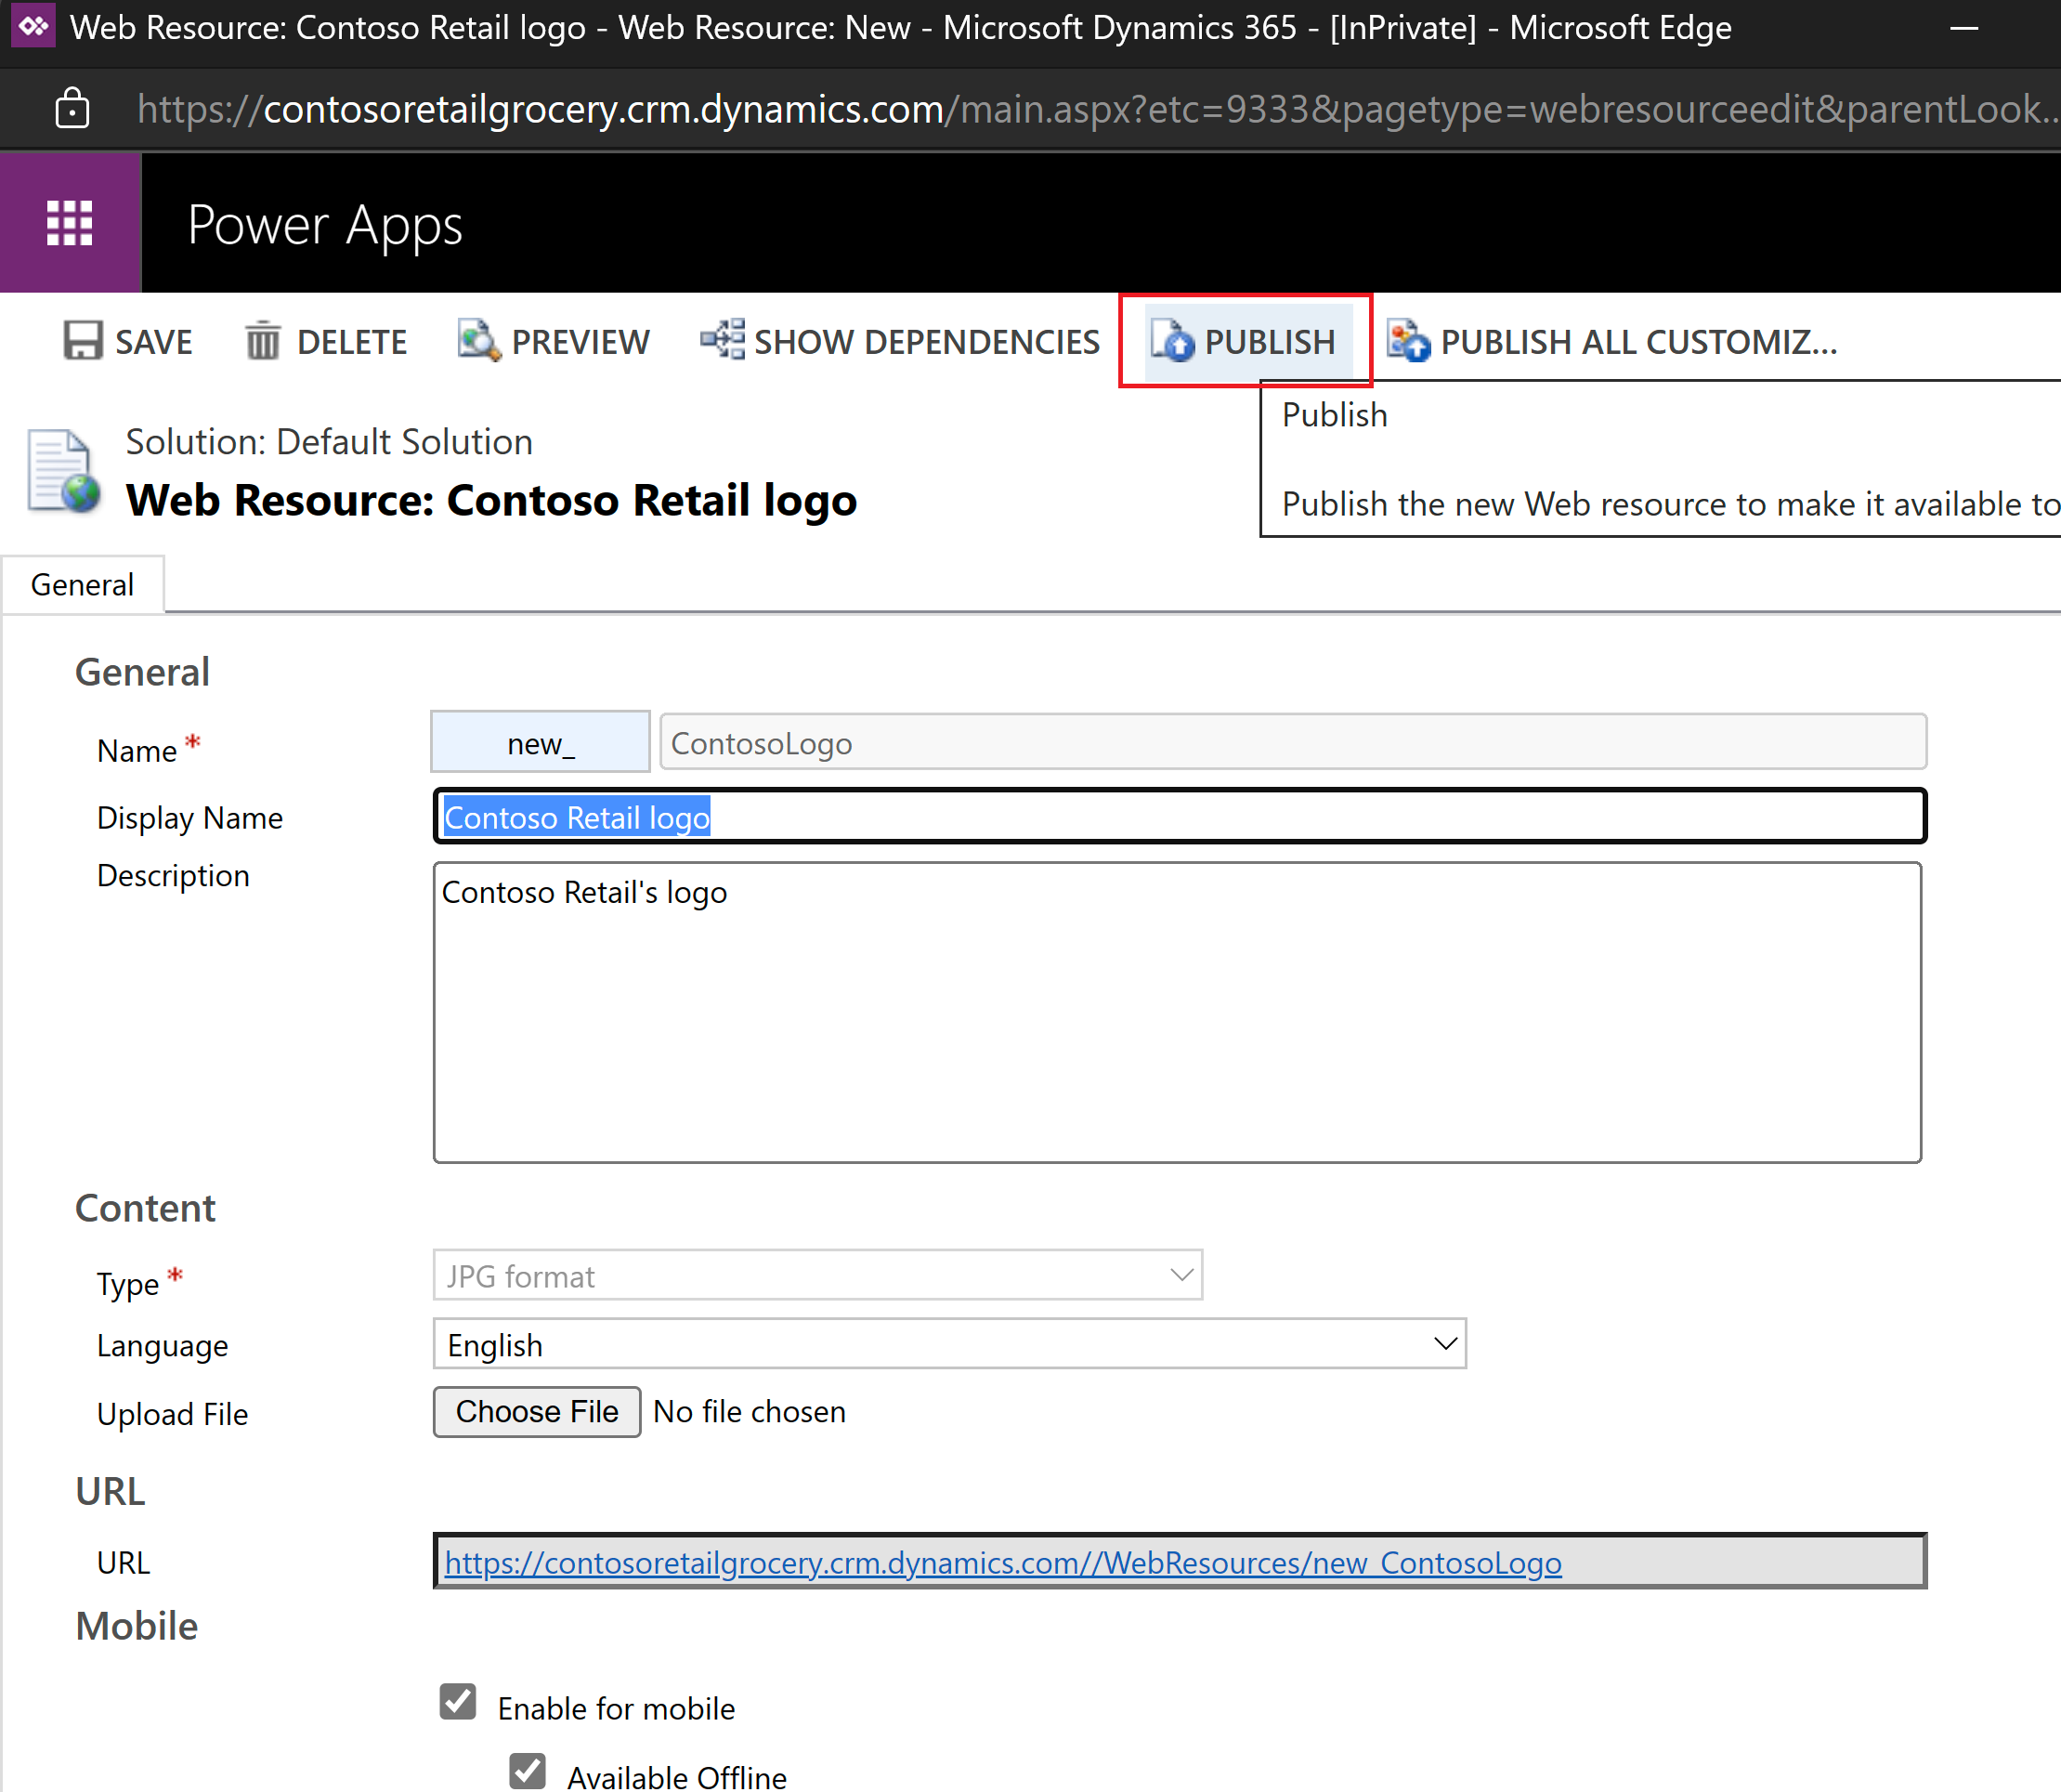The height and width of the screenshot is (1792, 2061).
Task: Toggle Available Offline checkbox
Action: pos(528,1771)
